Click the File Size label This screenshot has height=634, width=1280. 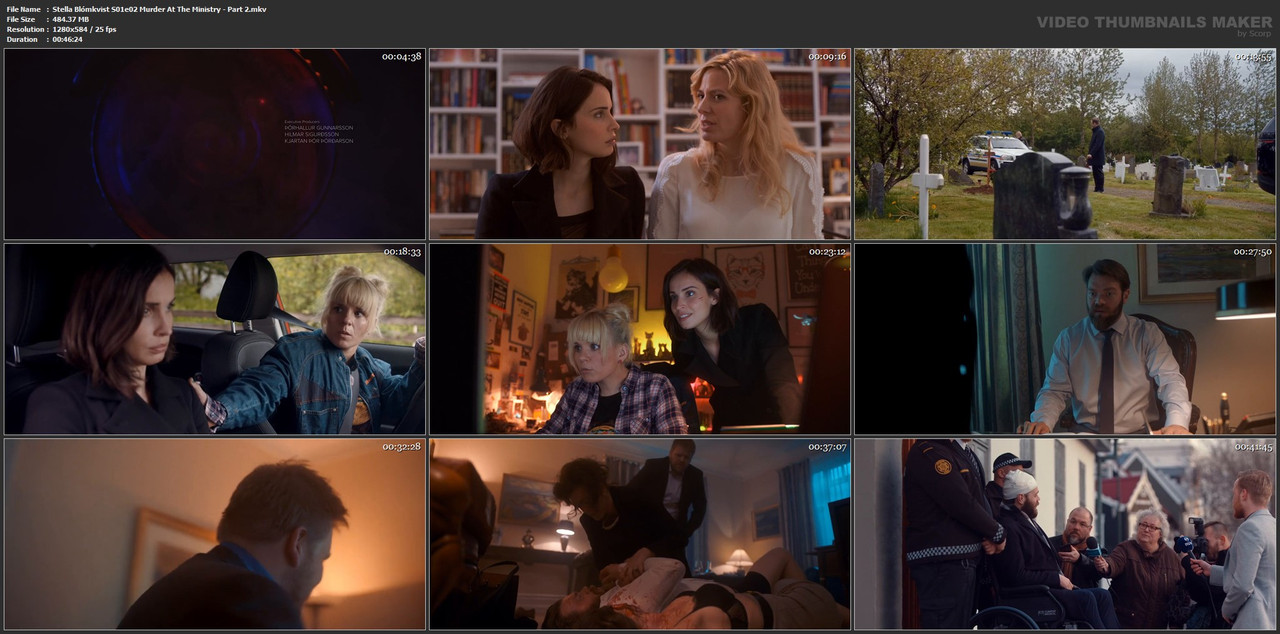(x=21, y=19)
